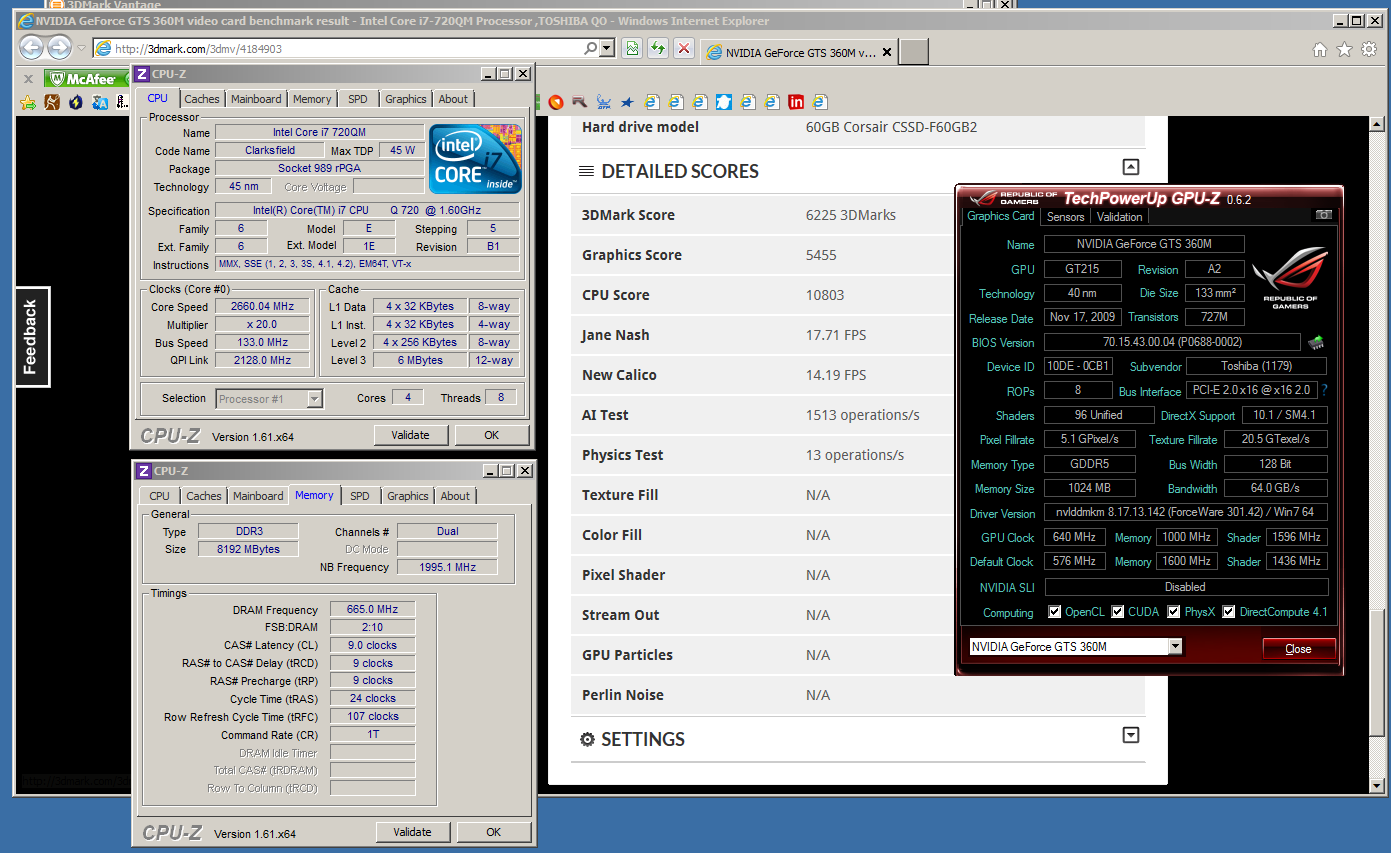Select About tab in lower CPU-Z window
Image resolution: width=1391 pixels, height=853 pixels.
(x=455, y=496)
